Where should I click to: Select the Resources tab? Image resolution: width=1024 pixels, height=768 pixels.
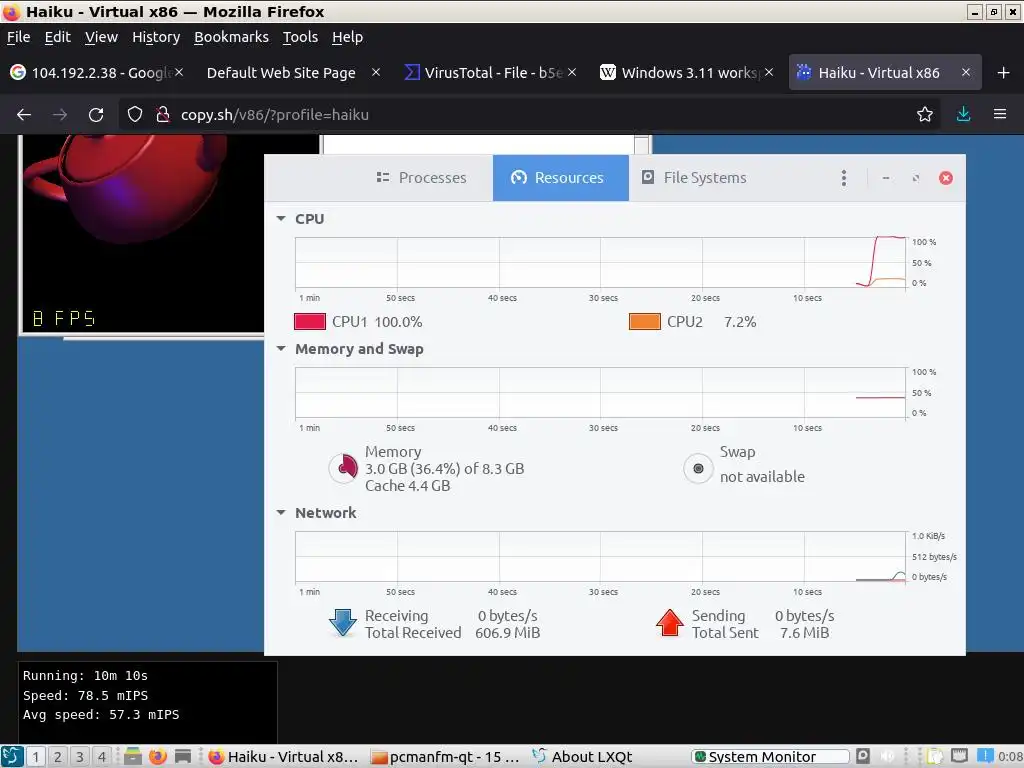(x=560, y=178)
